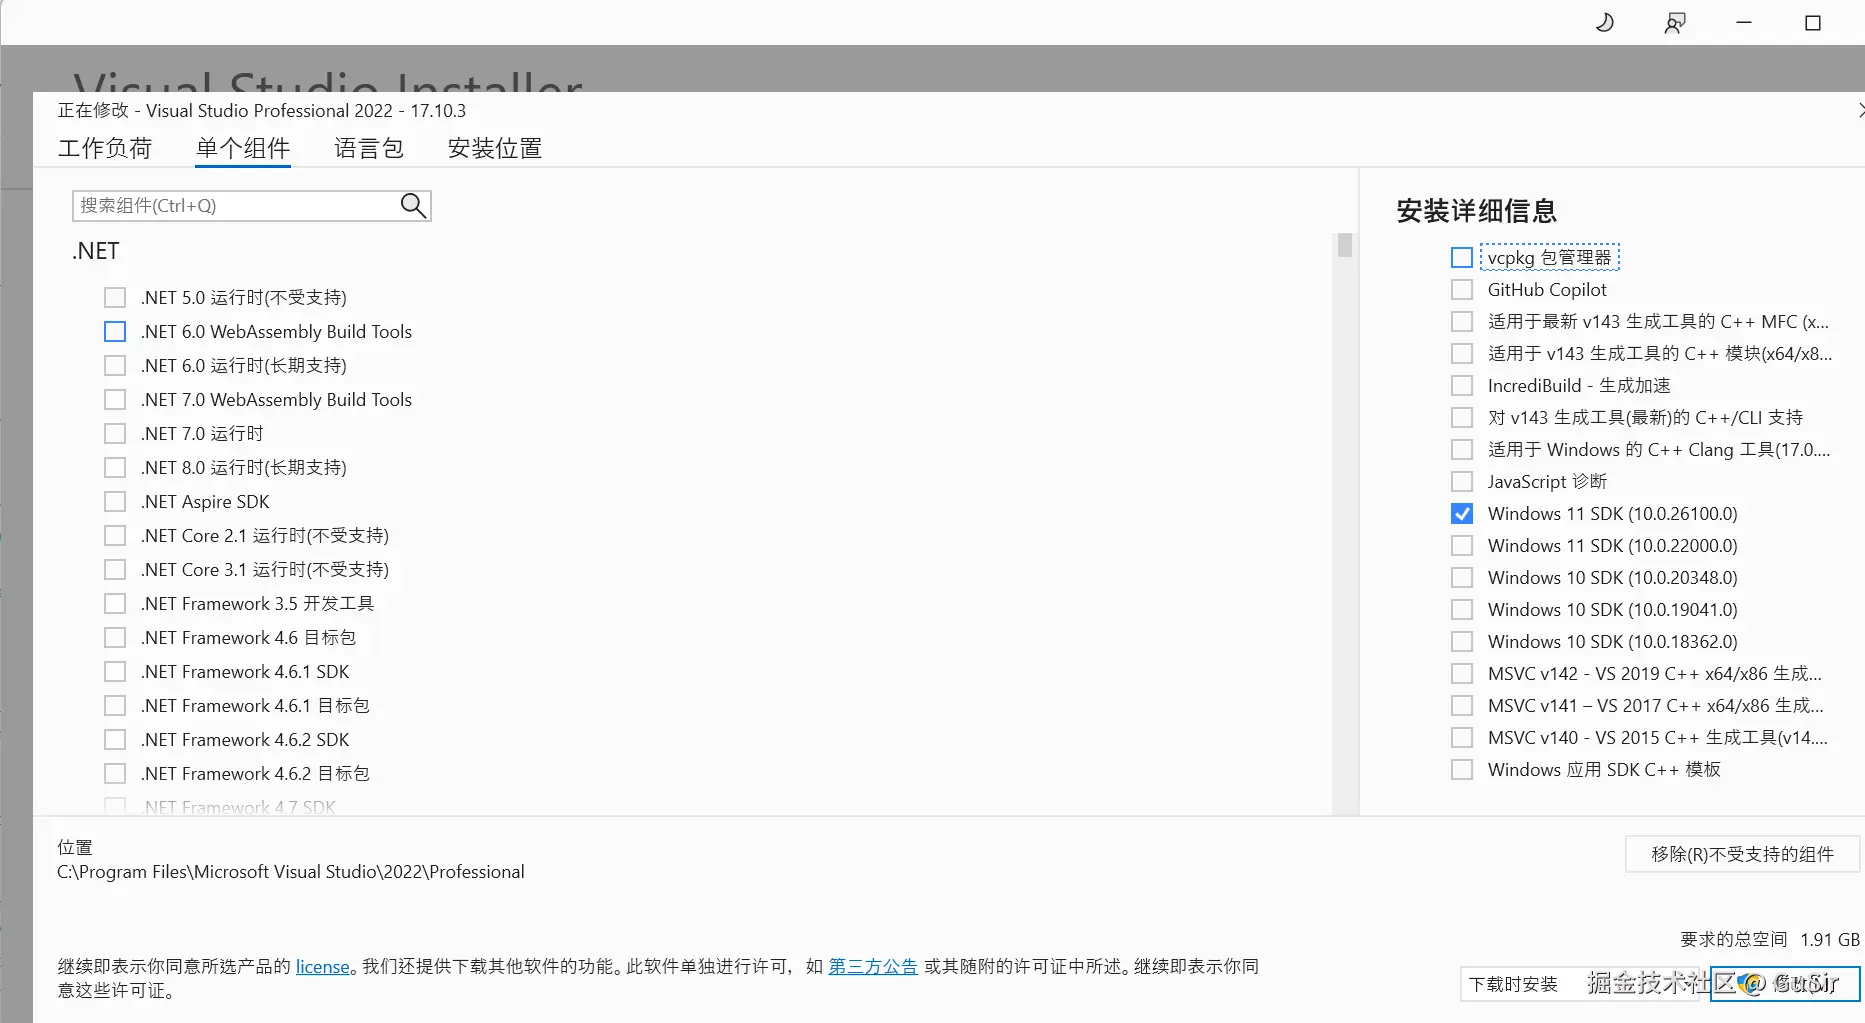
Task: Select Windows 11 SDK (10.0.22000.0) checkbox
Action: [1462, 546]
